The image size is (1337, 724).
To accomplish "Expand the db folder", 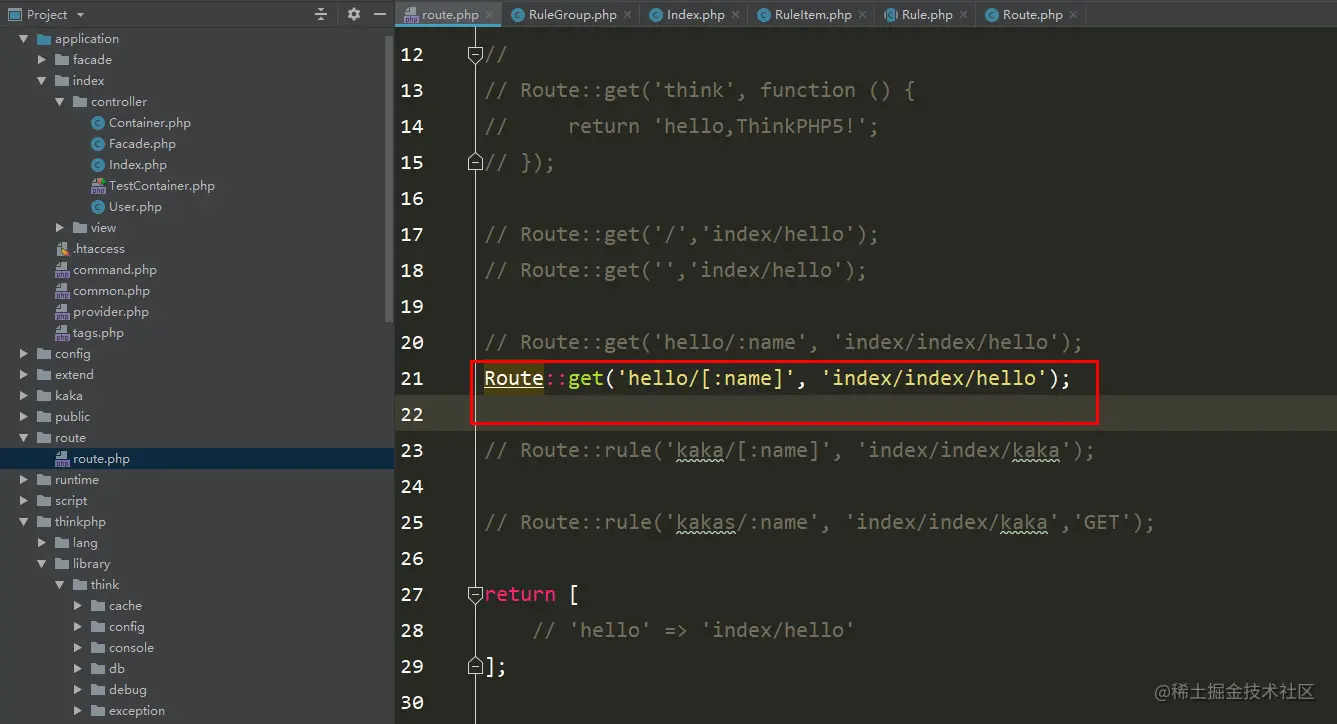I will click(78, 669).
